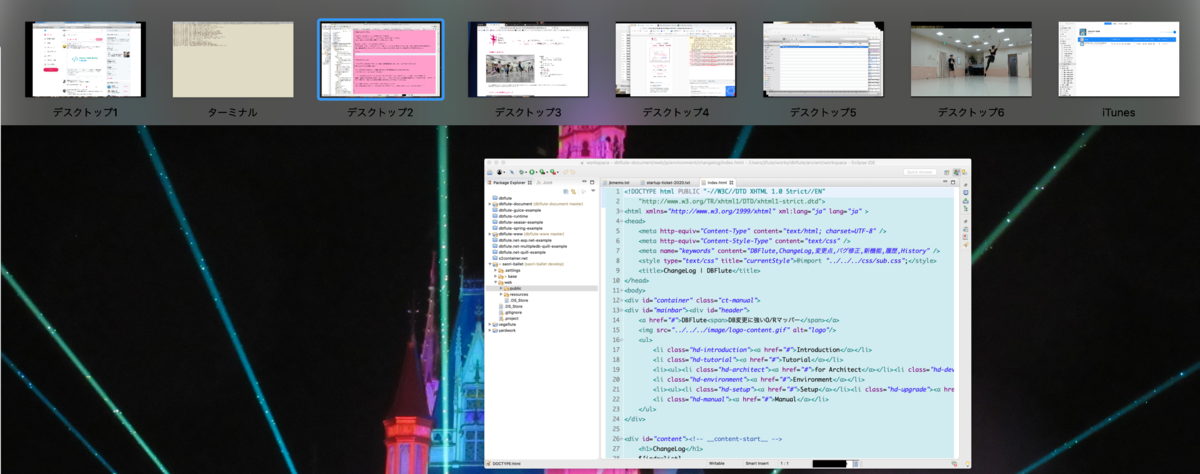Switch to the デスクトップ5 space thumbnail

click(x=823, y=60)
